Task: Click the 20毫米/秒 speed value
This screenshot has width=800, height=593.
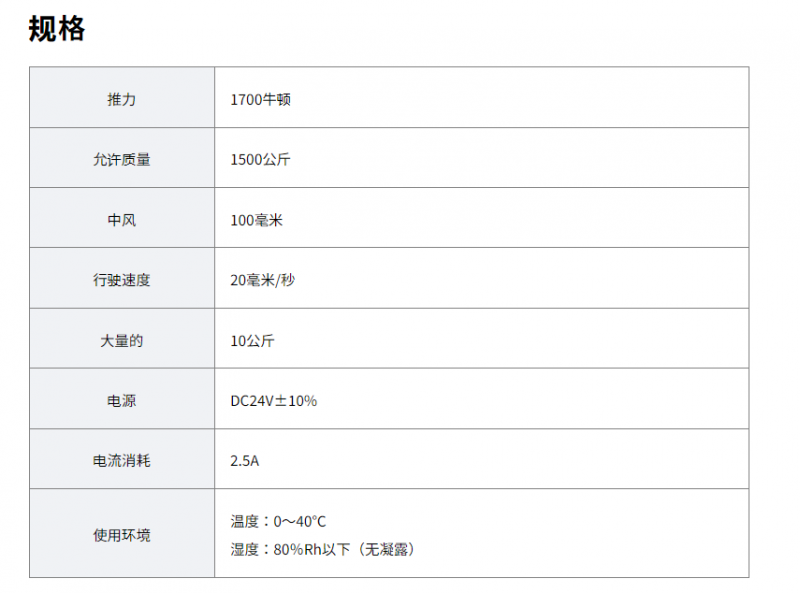Action: tap(262, 280)
